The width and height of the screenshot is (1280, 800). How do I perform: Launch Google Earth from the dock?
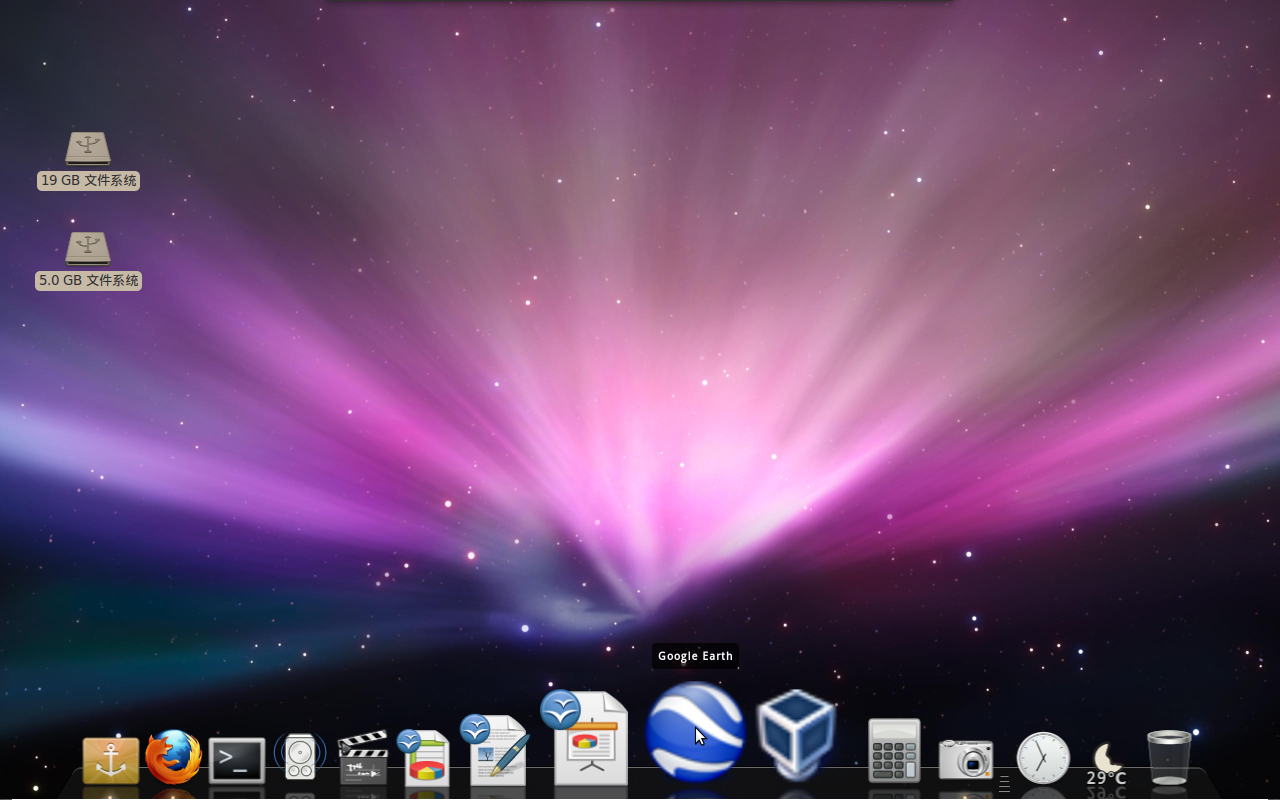click(695, 732)
